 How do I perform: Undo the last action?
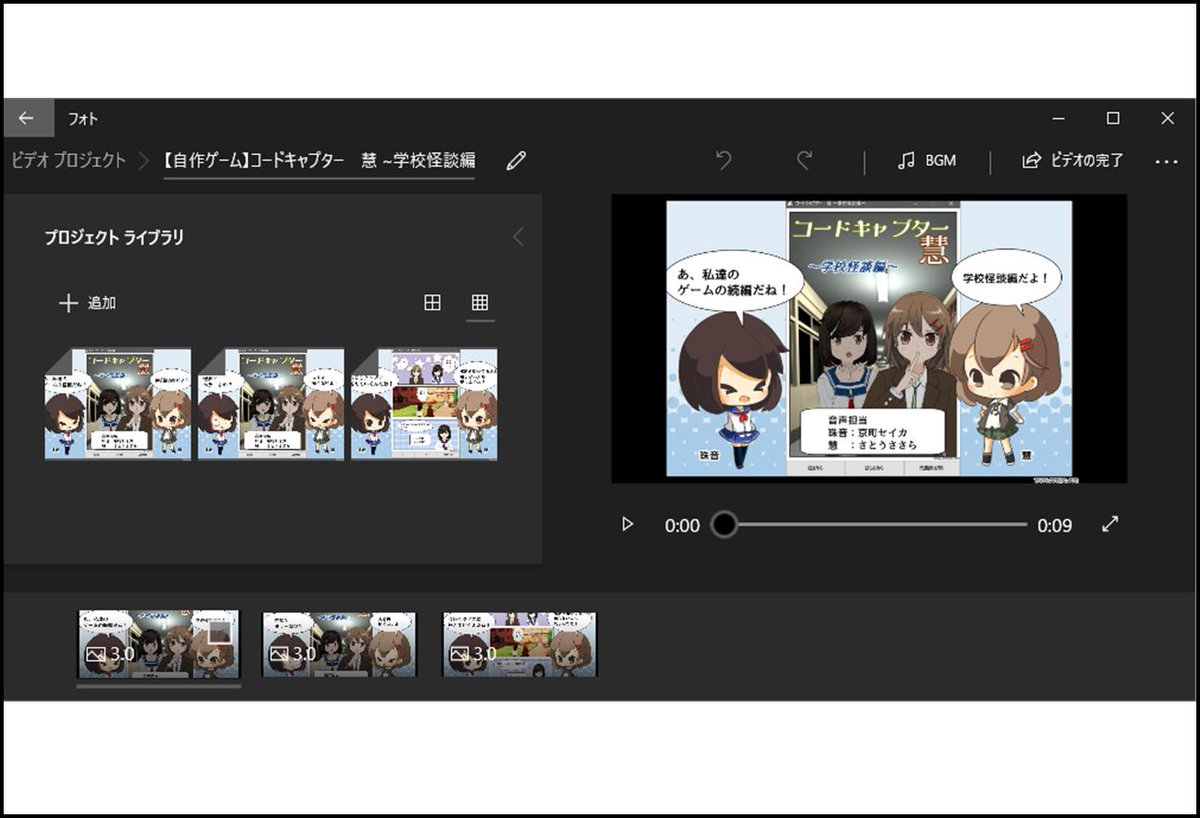[724, 160]
